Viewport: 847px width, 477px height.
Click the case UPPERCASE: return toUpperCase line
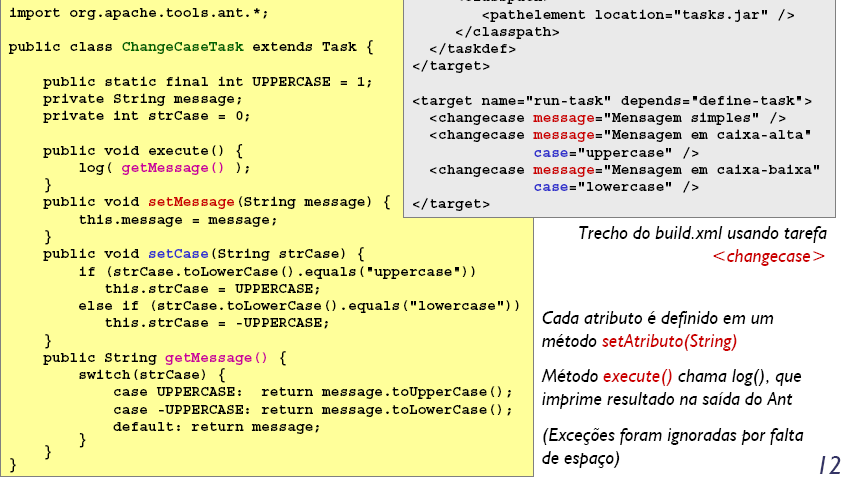click(x=313, y=392)
